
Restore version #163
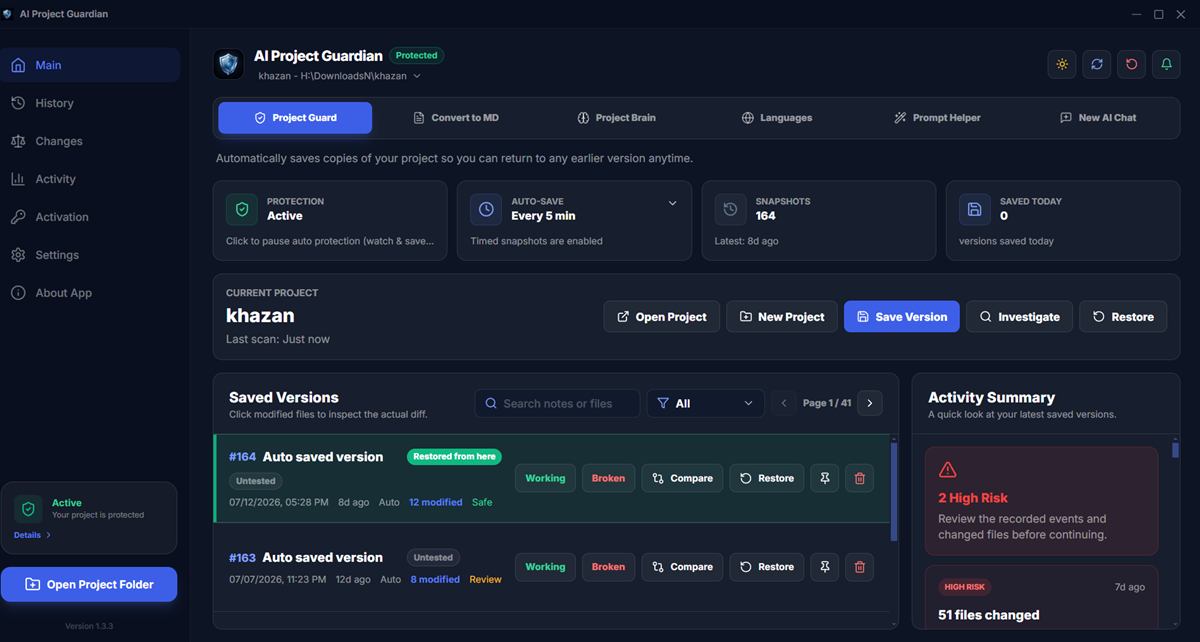(x=767, y=567)
